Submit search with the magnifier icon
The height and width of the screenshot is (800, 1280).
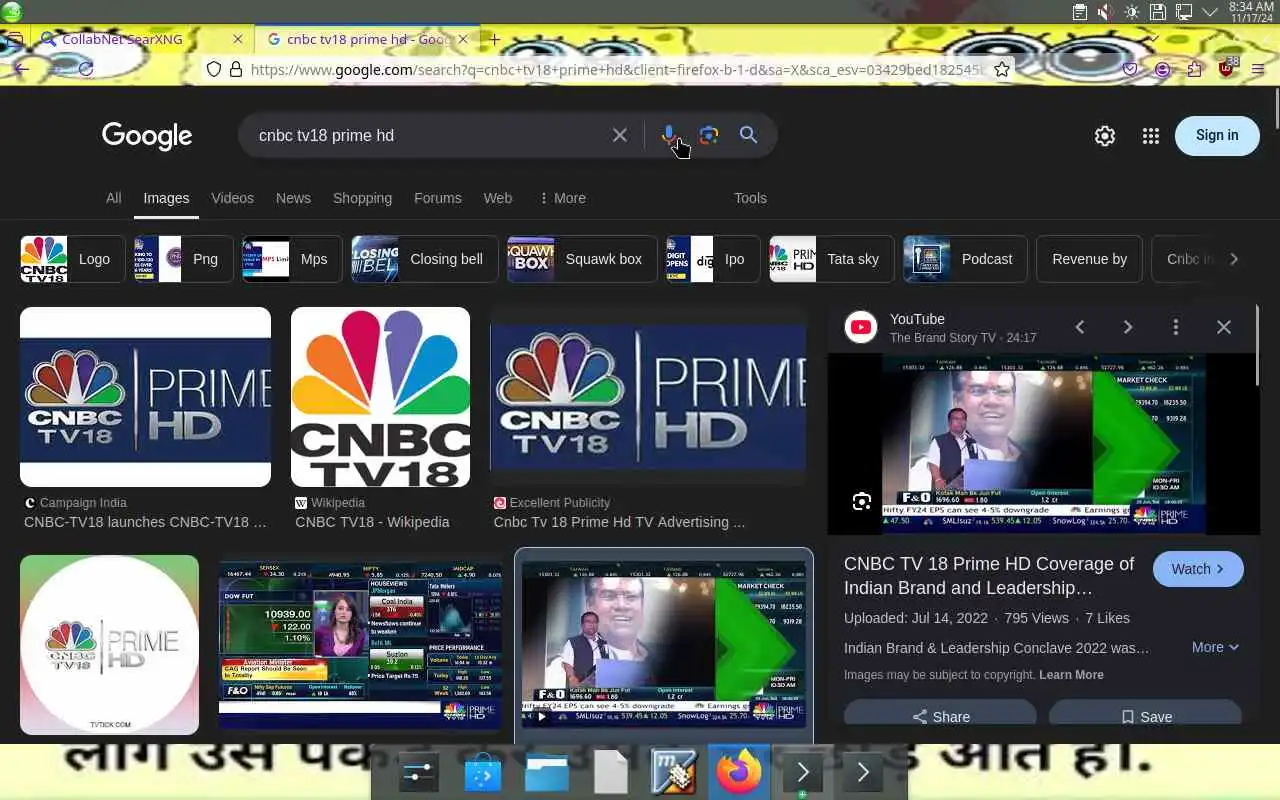[748, 135]
